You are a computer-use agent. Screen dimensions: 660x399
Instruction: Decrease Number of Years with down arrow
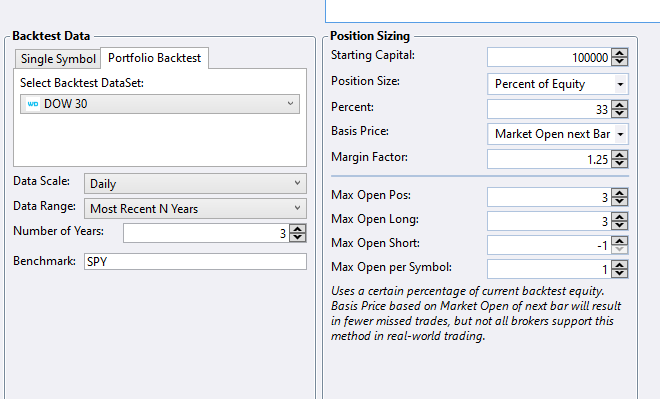coord(298,237)
